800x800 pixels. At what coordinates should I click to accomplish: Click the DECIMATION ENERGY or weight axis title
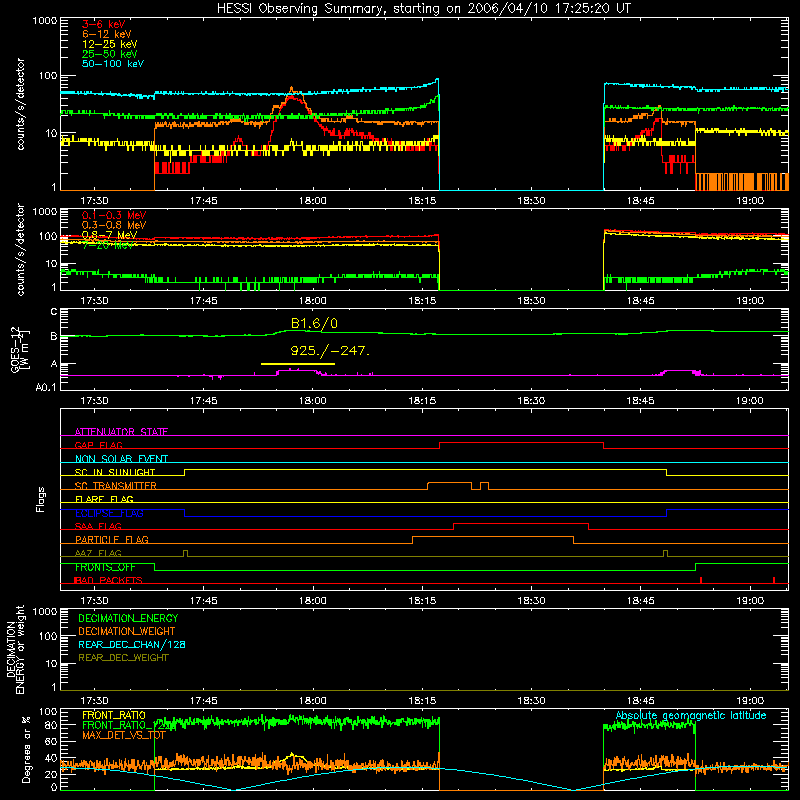click(x=15, y=649)
